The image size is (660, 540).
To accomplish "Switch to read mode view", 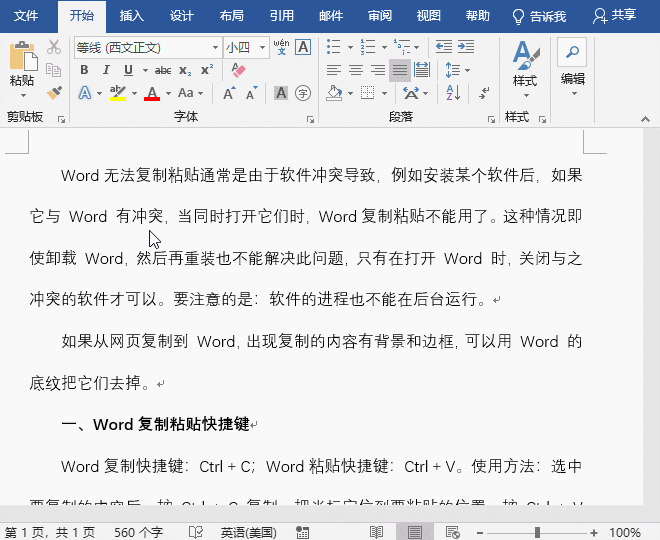I will pyautogui.click(x=376, y=532).
